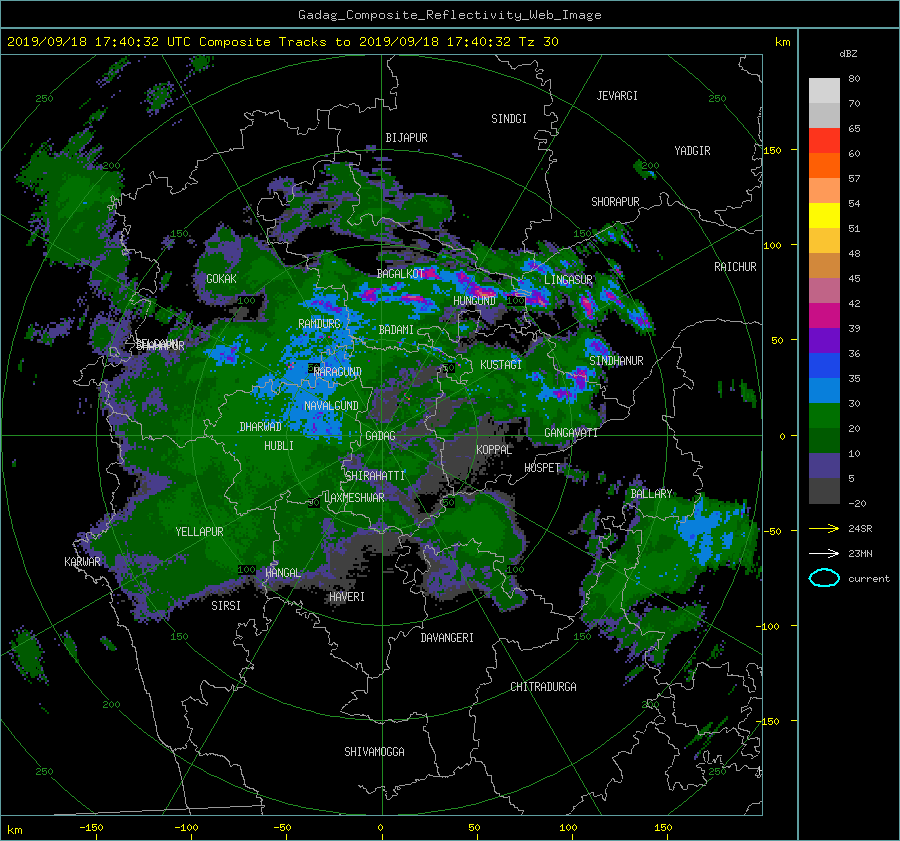Click the bright green 20 dBZ legend swatch

[x=824, y=416]
